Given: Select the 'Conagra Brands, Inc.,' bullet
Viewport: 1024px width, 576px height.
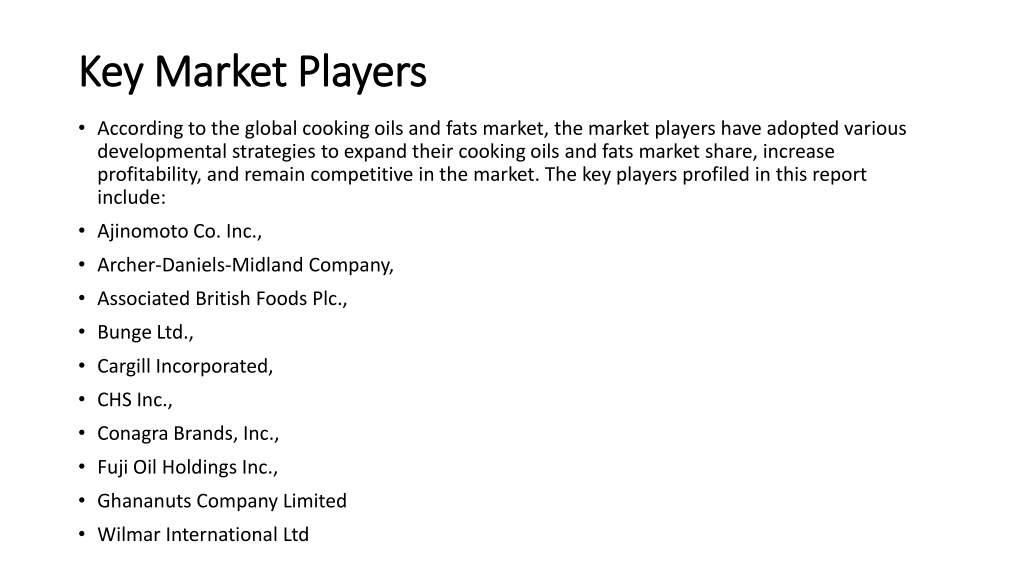Looking at the screenshot, I should click(188, 434).
